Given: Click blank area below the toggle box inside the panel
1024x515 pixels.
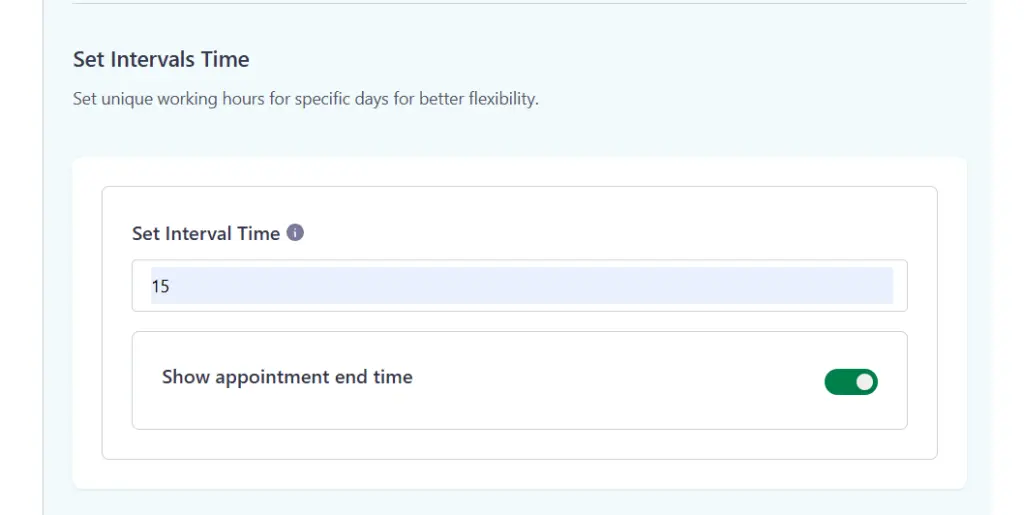Looking at the screenshot, I should tap(520, 444).
